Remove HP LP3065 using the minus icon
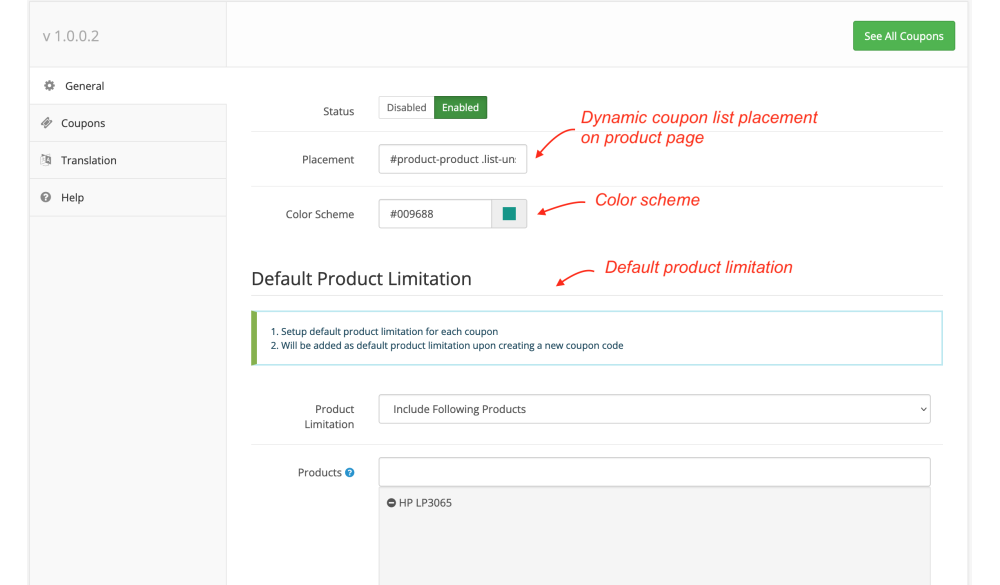 point(391,503)
